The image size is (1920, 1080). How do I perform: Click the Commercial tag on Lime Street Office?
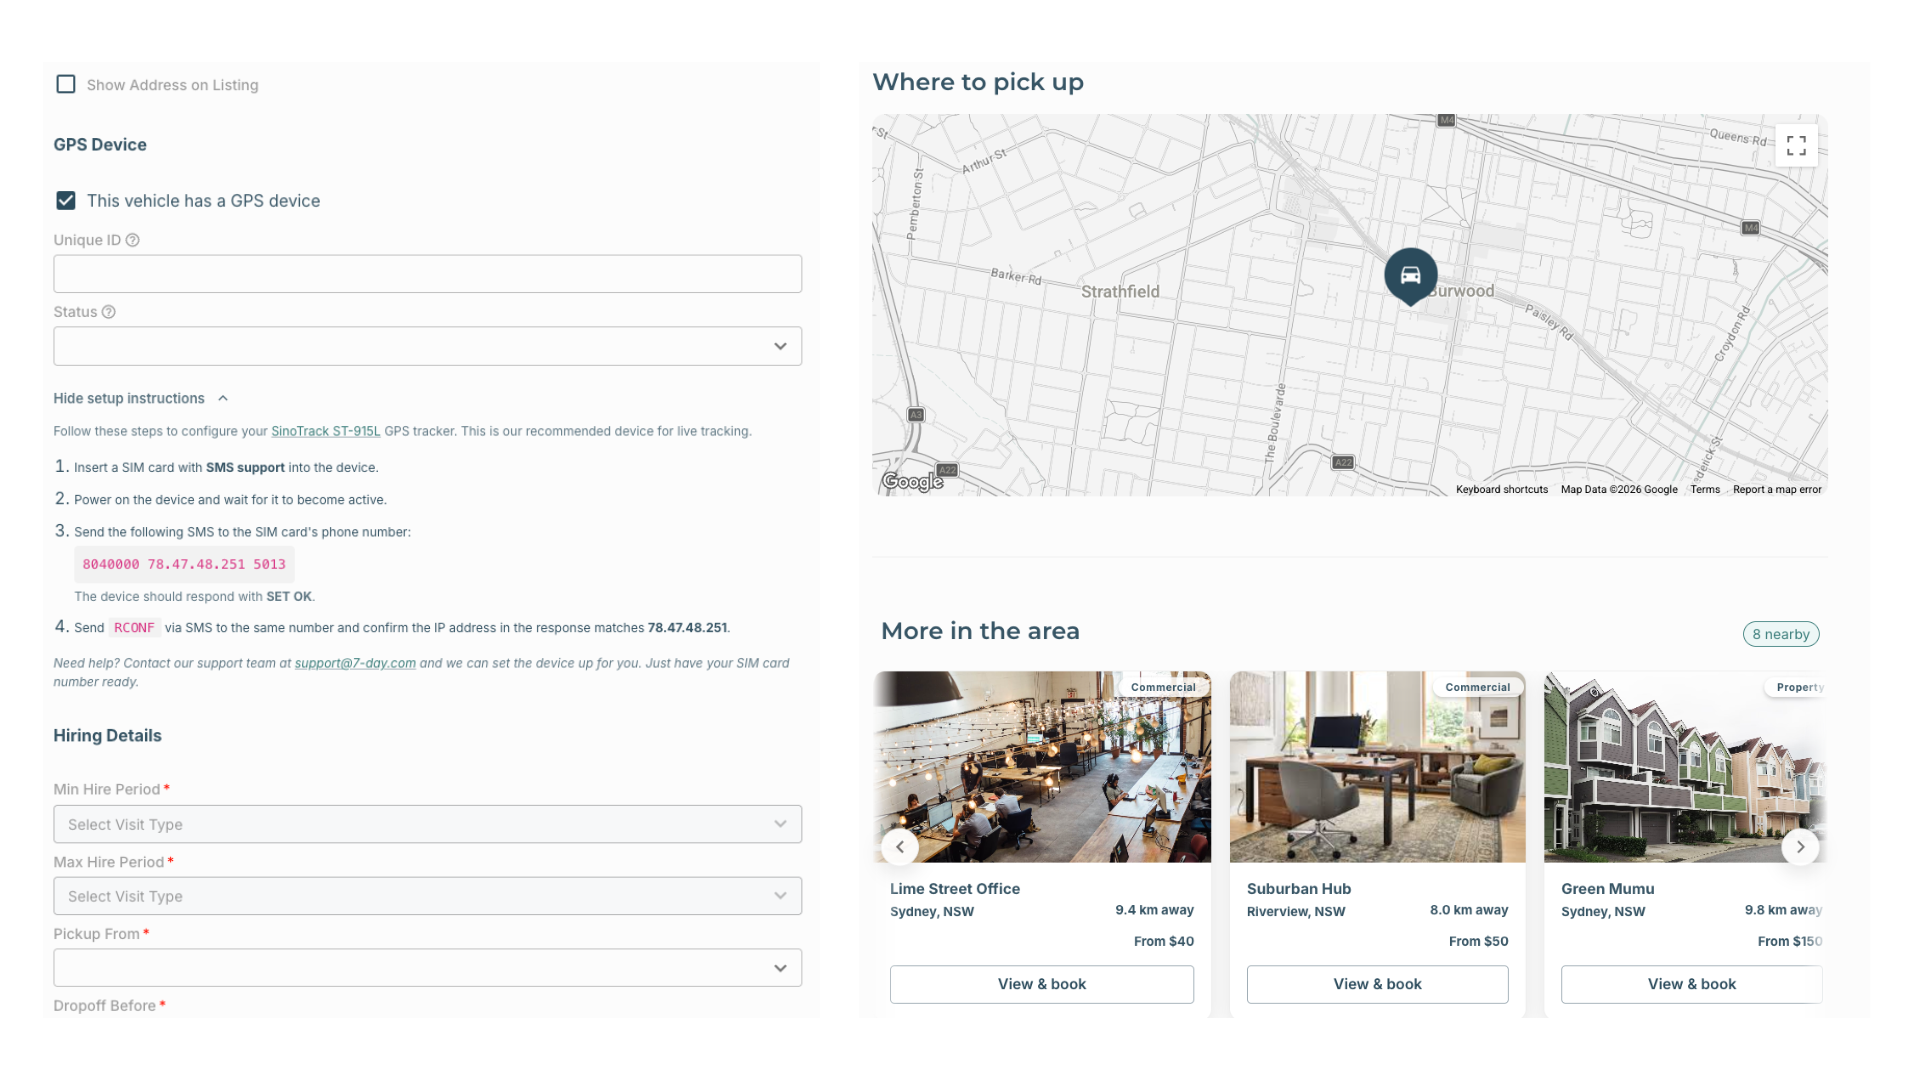pyautogui.click(x=1163, y=687)
